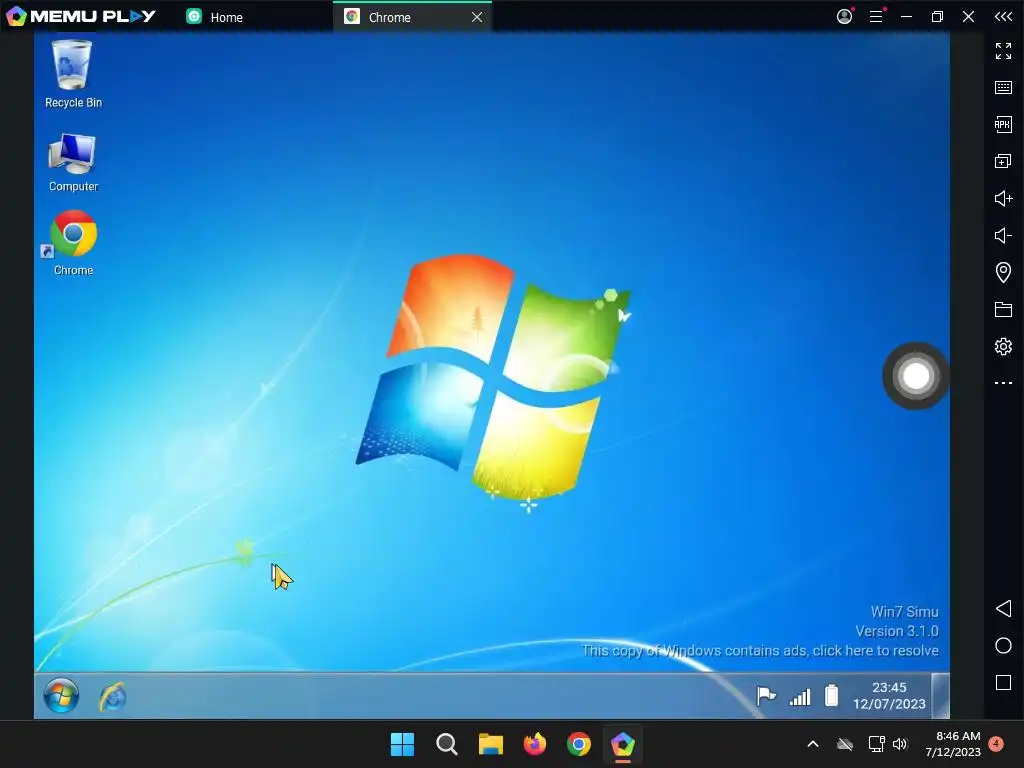Viewport: 1024px width, 768px height.
Task: Install an APK via the APK icon
Action: coord(1003,124)
